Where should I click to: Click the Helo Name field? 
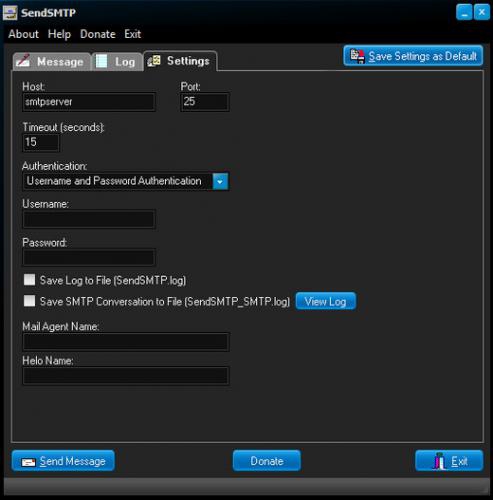pyautogui.click(x=126, y=376)
